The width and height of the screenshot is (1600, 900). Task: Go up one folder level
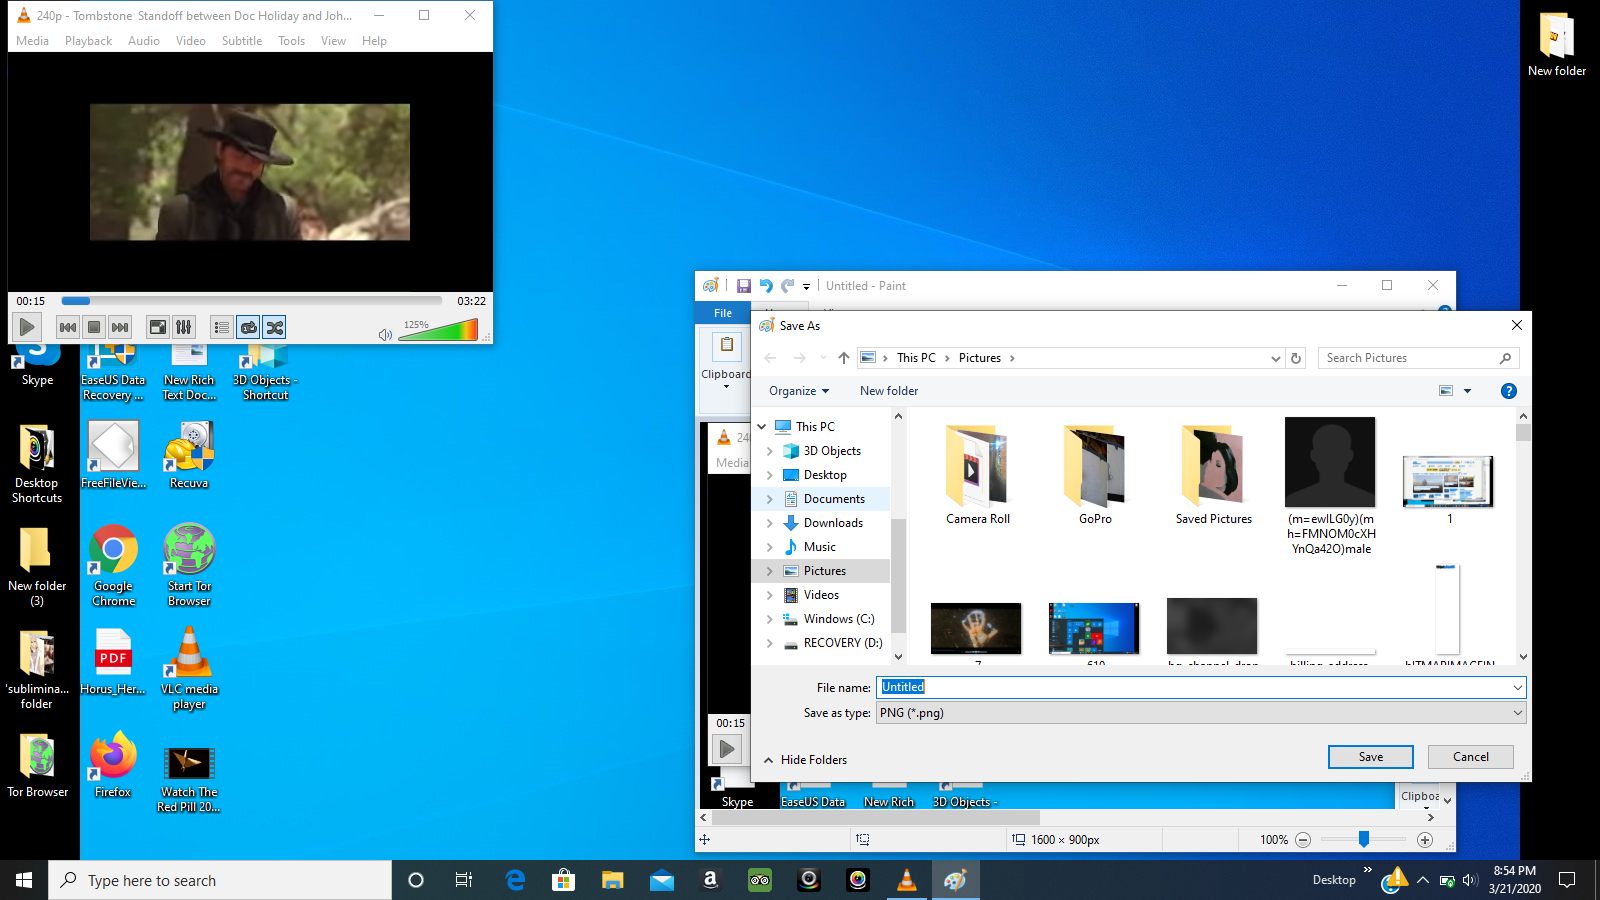pyautogui.click(x=844, y=358)
